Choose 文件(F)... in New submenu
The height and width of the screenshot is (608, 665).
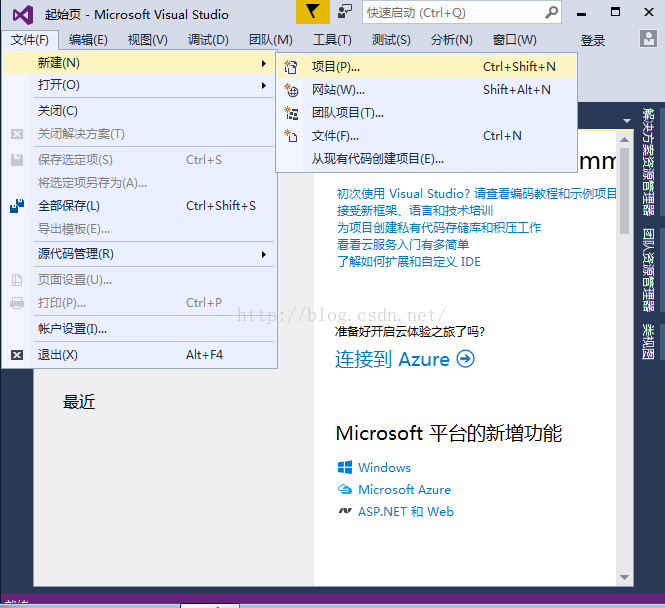[427, 136]
